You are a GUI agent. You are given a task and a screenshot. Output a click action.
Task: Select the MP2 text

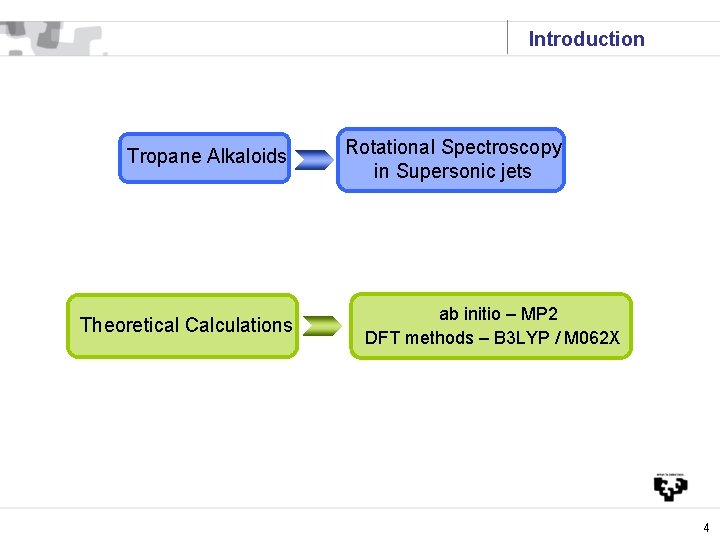pos(539,314)
